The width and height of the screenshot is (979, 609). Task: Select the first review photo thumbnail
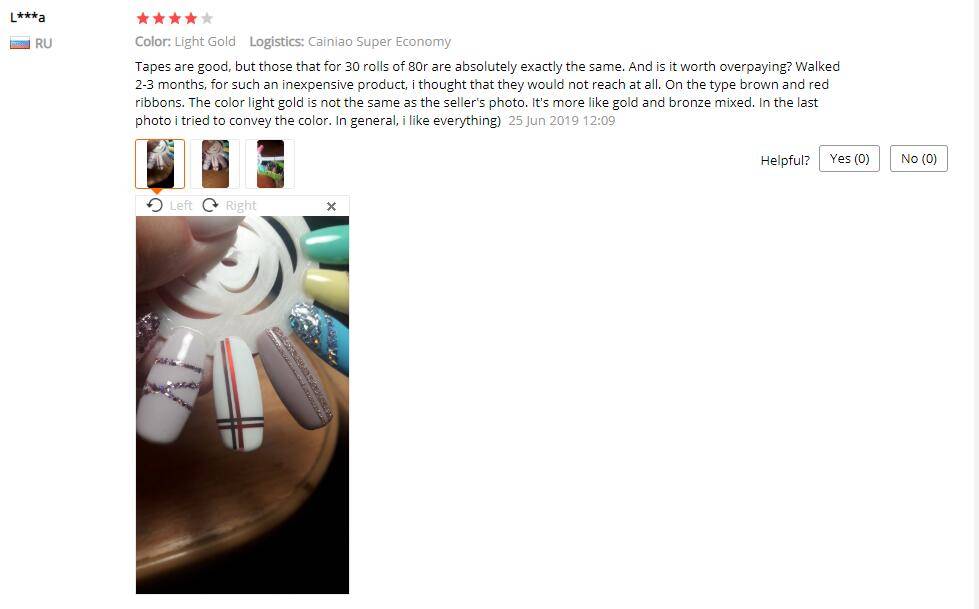[160, 164]
